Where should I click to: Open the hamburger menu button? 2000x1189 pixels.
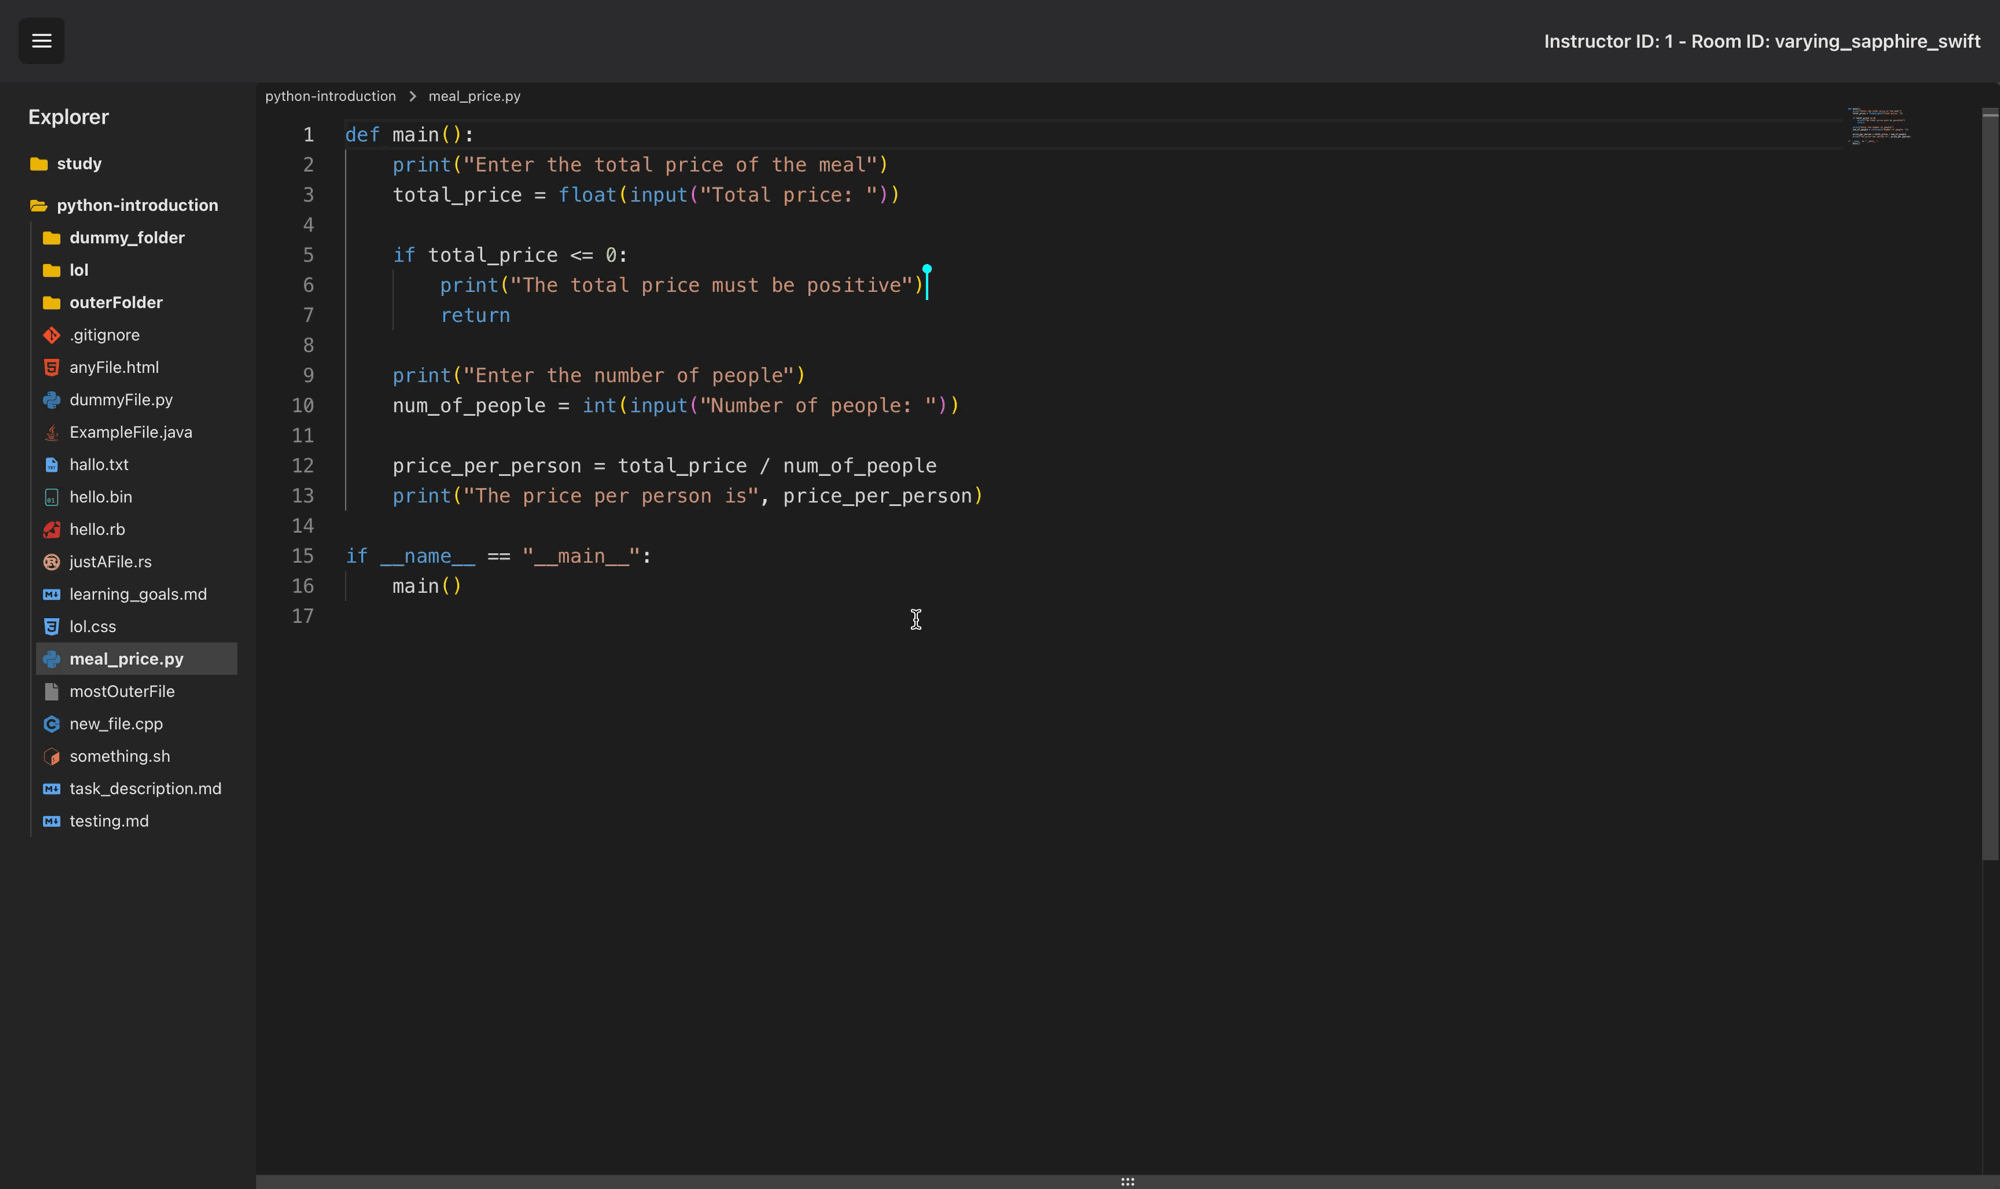tap(41, 41)
